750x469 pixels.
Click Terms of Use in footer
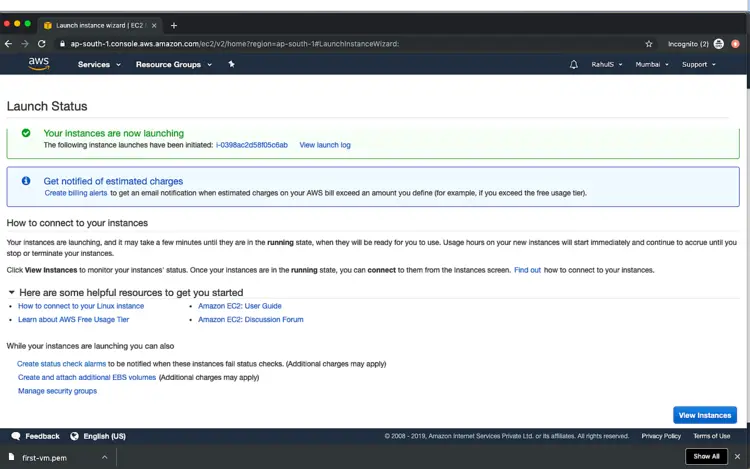711,436
